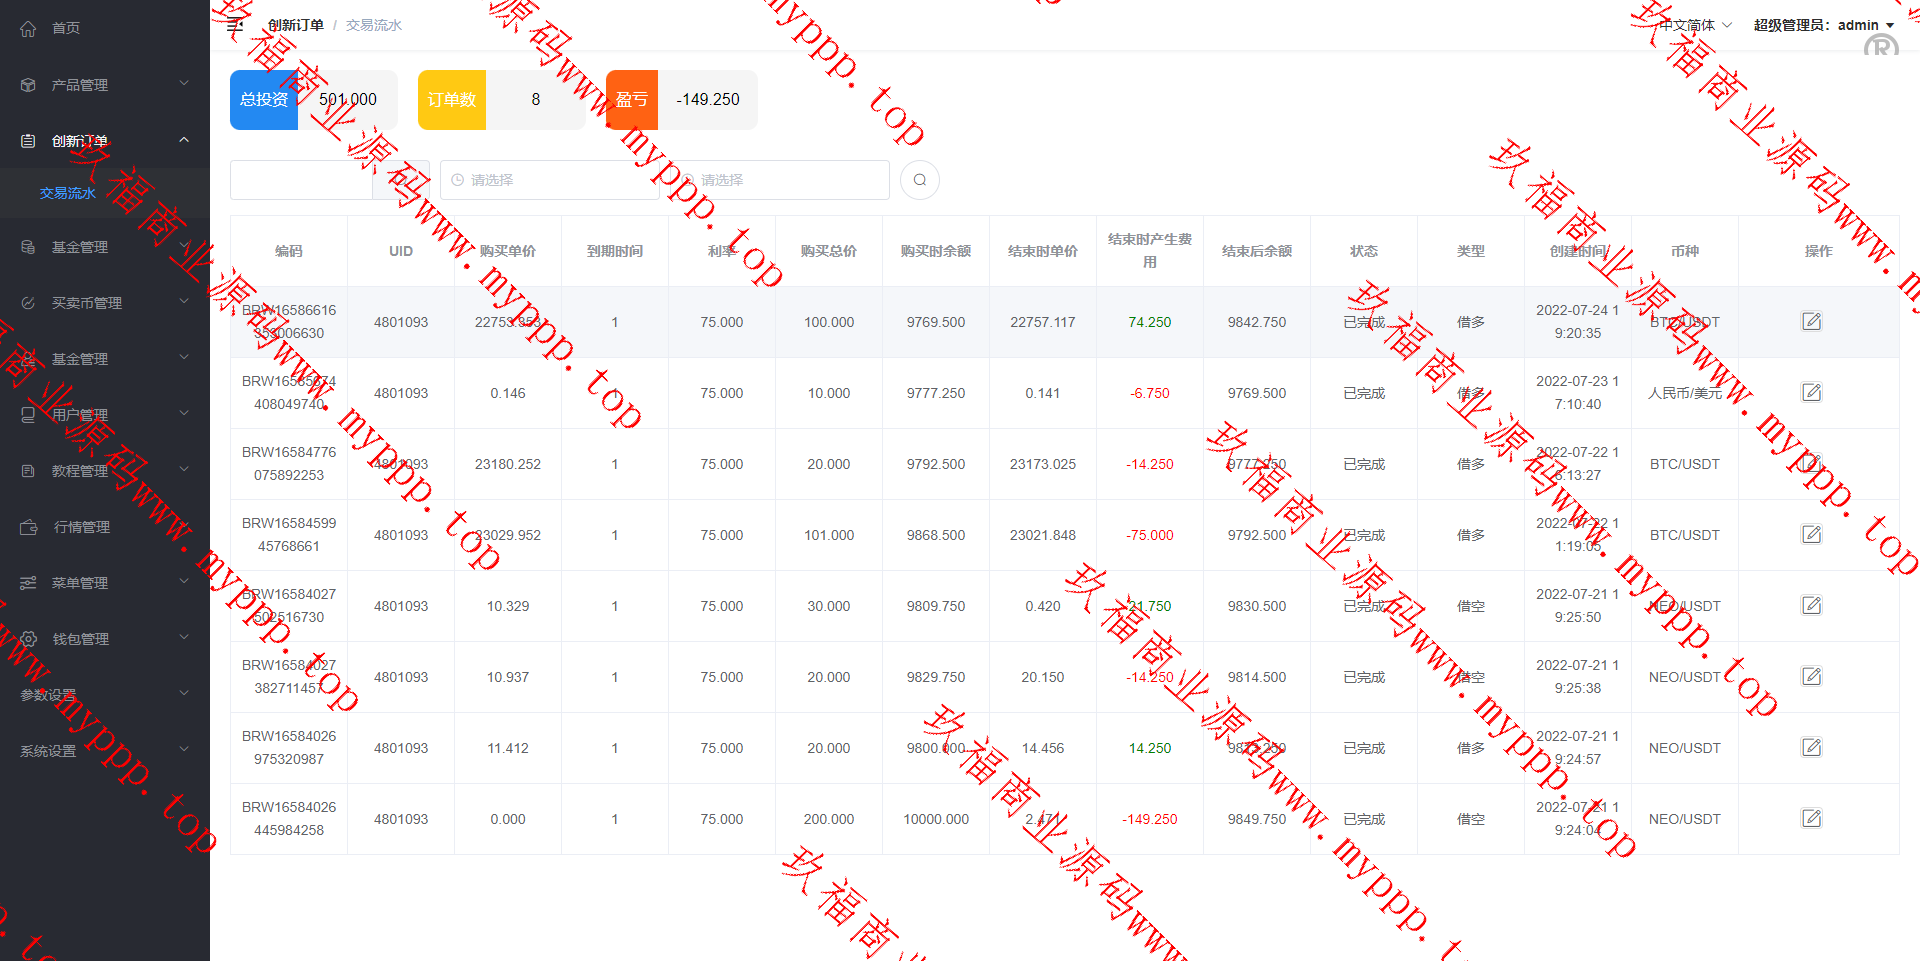
Task: Open the edit icon for the 人民币/美元 order row
Action: coord(1811,392)
